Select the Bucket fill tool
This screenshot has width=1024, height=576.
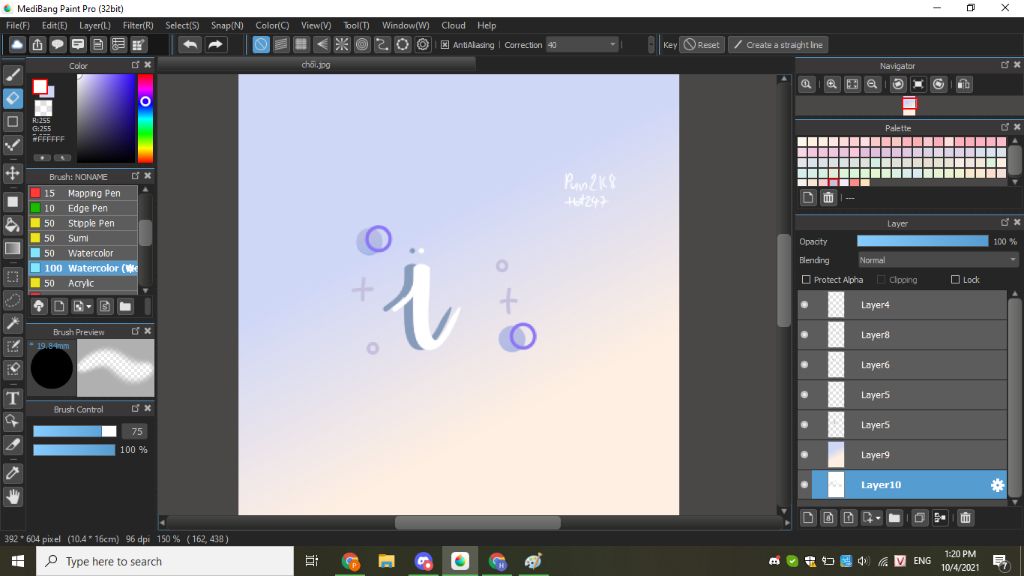(12, 225)
